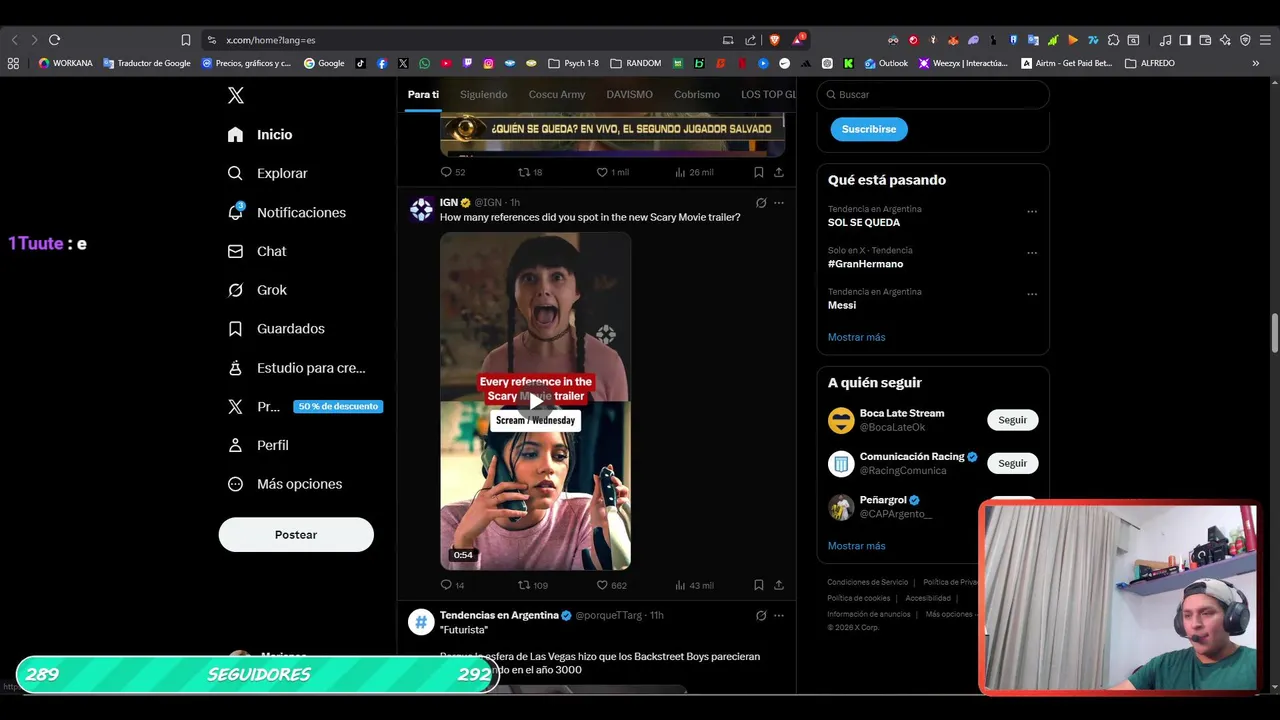Click Mostrar más under A quién seguir
The height and width of the screenshot is (720, 1280).
click(856, 546)
